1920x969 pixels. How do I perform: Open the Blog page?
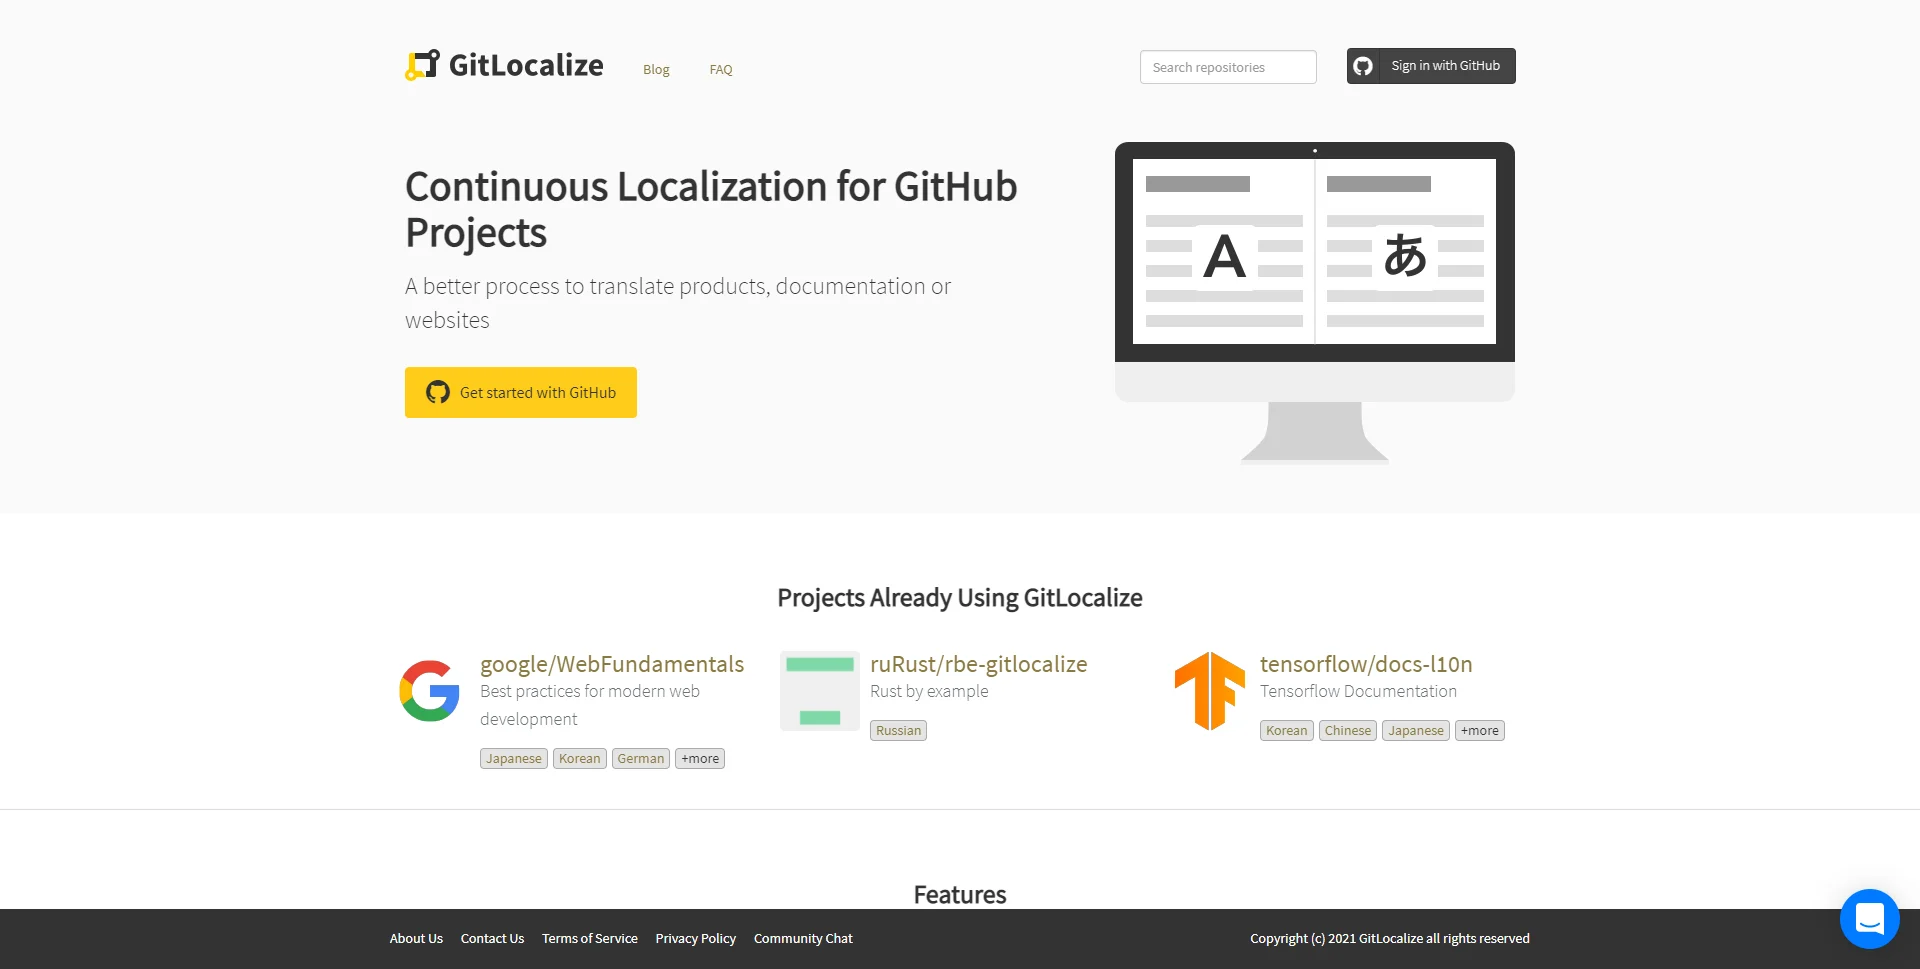(656, 69)
